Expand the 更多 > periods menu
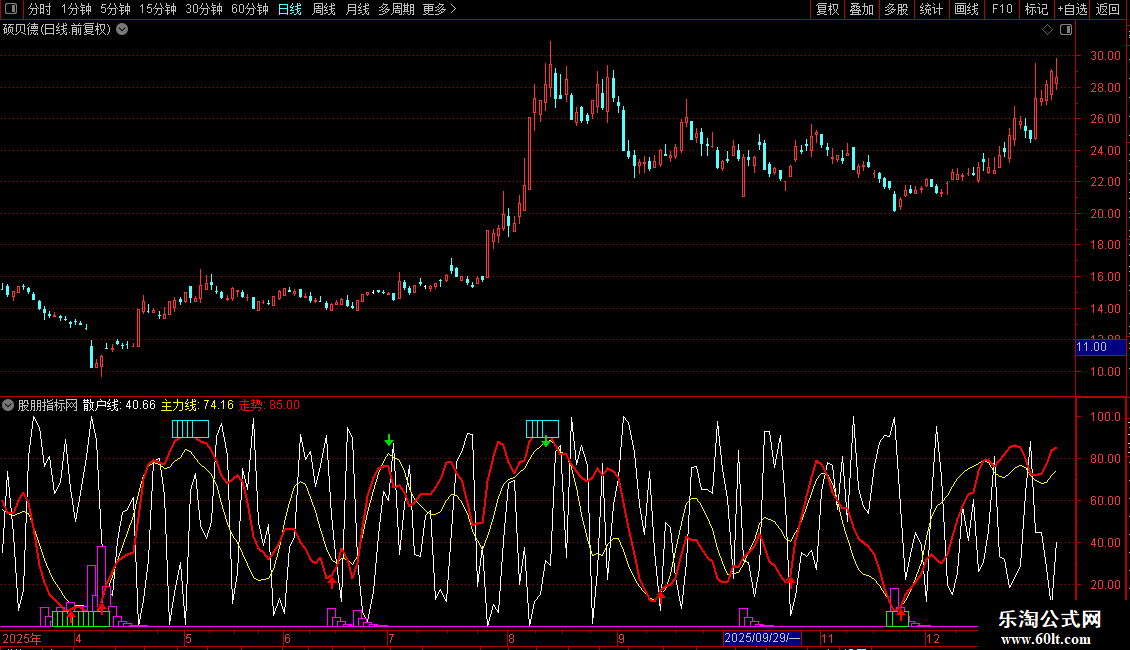This screenshot has height=650, width=1130. (x=440, y=9)
